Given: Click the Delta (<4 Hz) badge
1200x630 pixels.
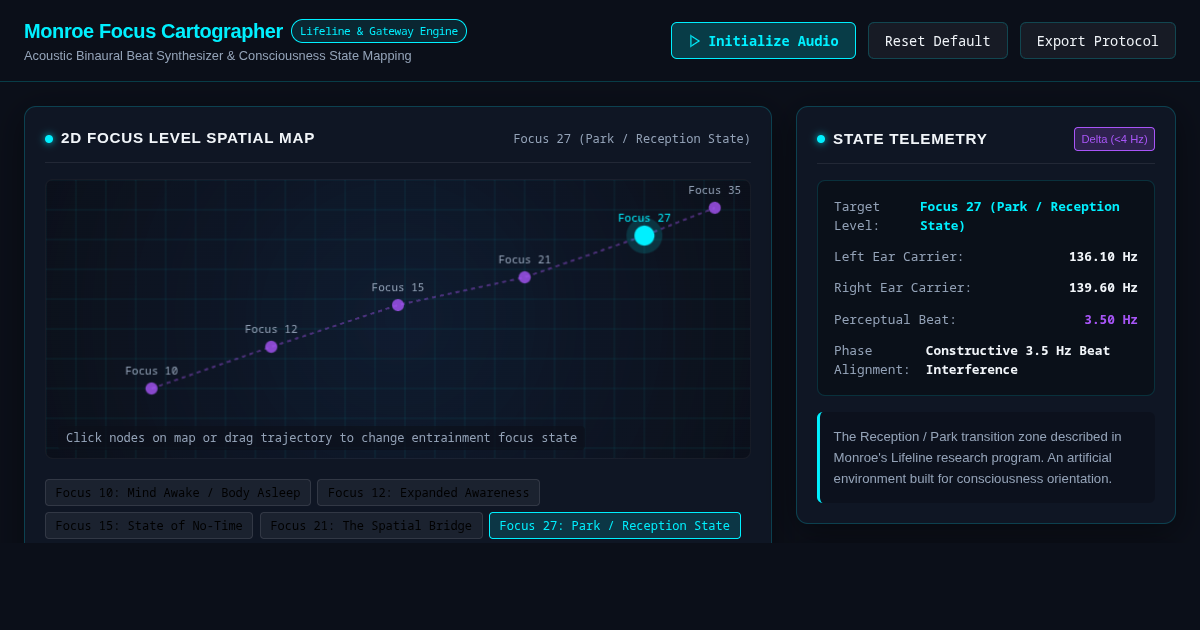Looking at the screenshot, I should 1114,139.
